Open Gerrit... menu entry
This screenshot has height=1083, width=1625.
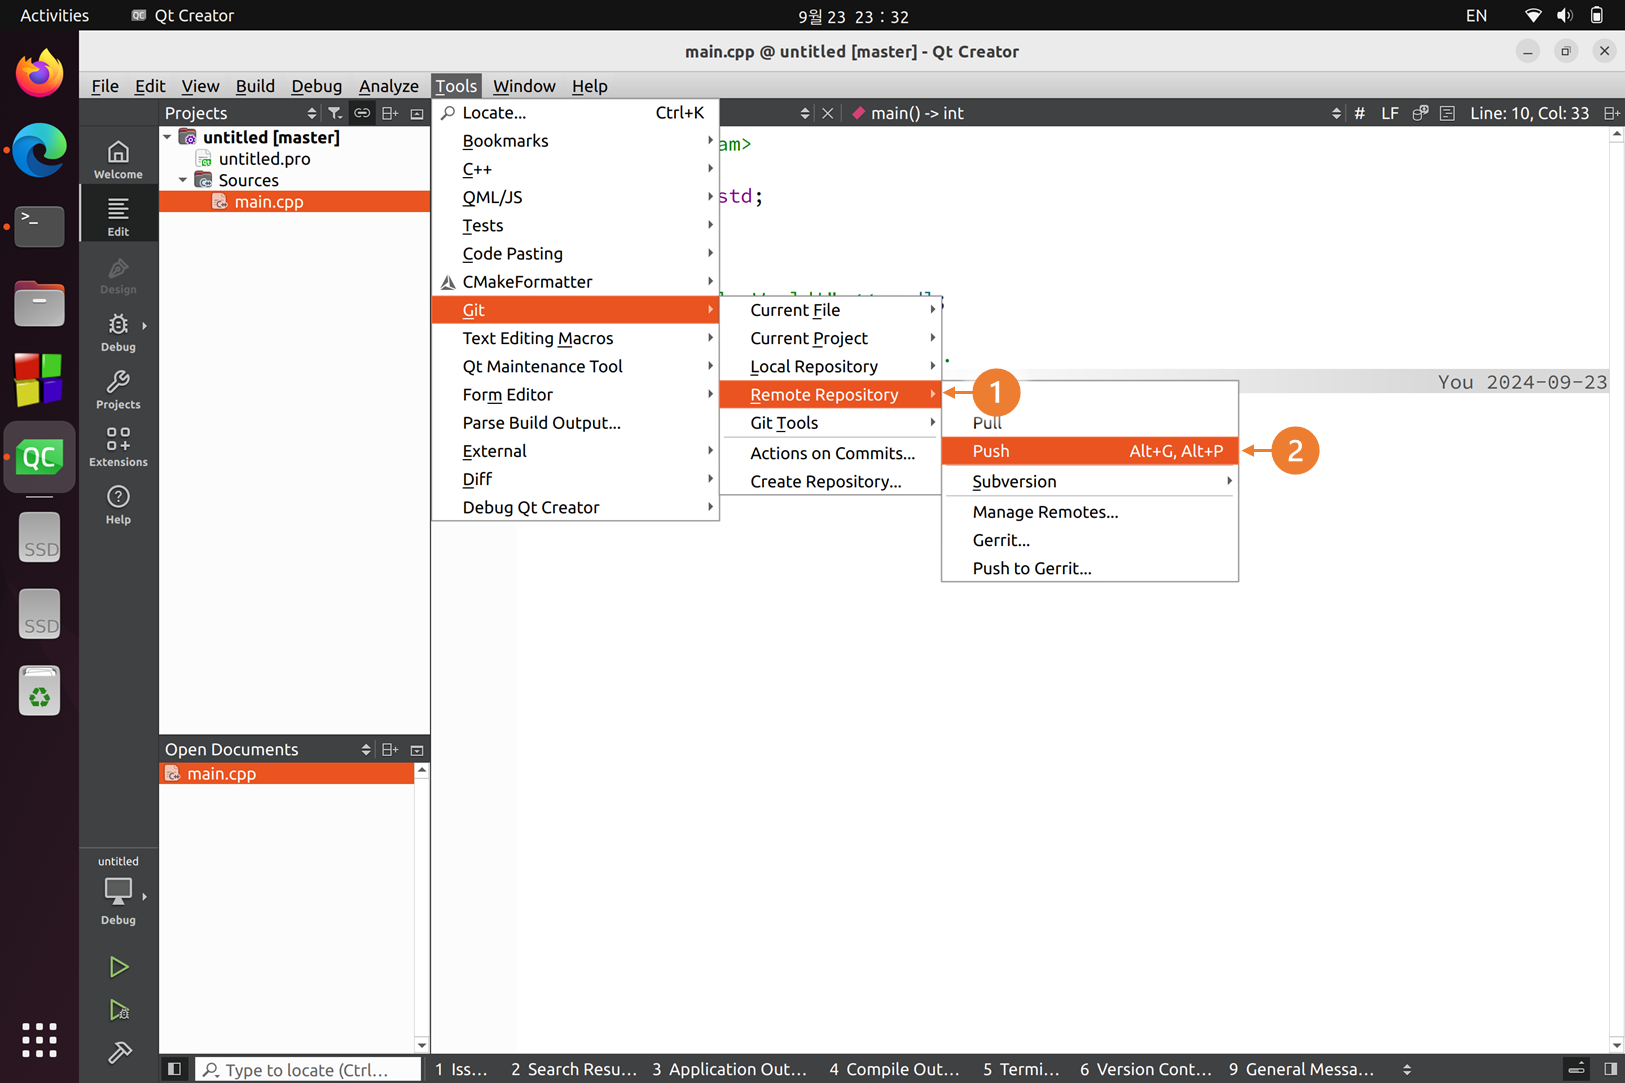tap(1090, 540)
